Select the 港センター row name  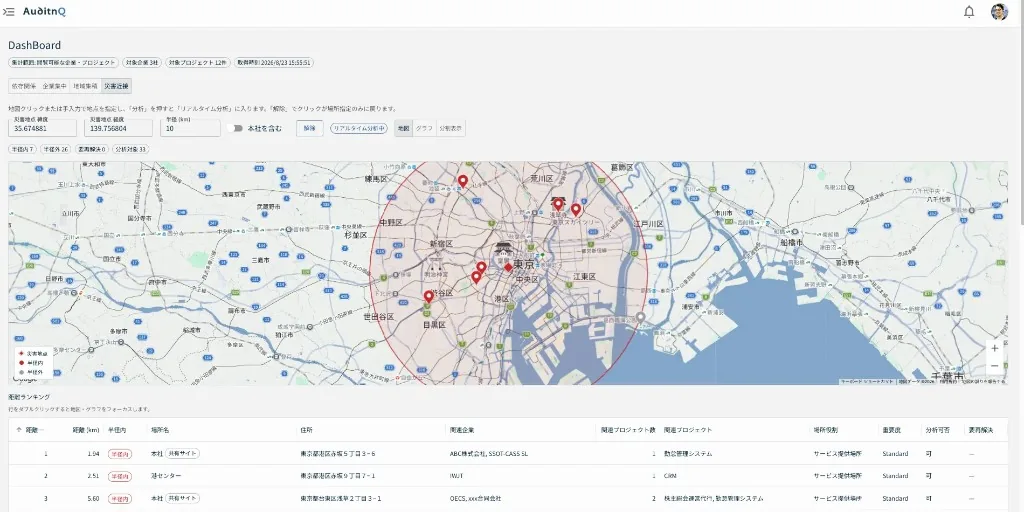pyautogui.click(x=166, y=476)
